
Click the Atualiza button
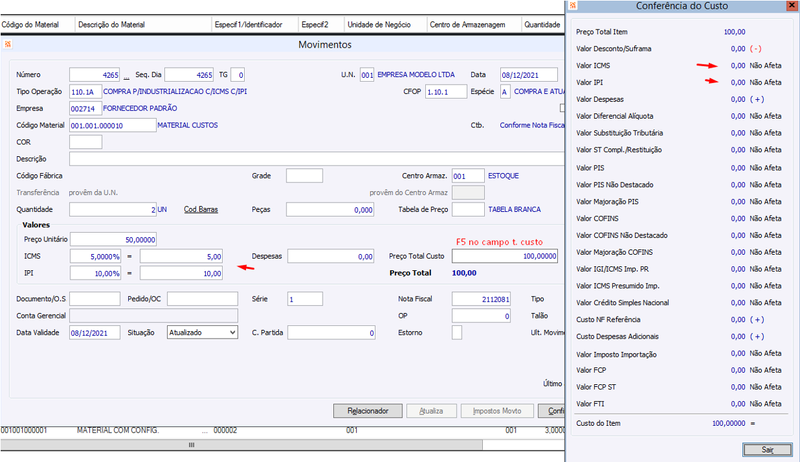click(431, 411)
